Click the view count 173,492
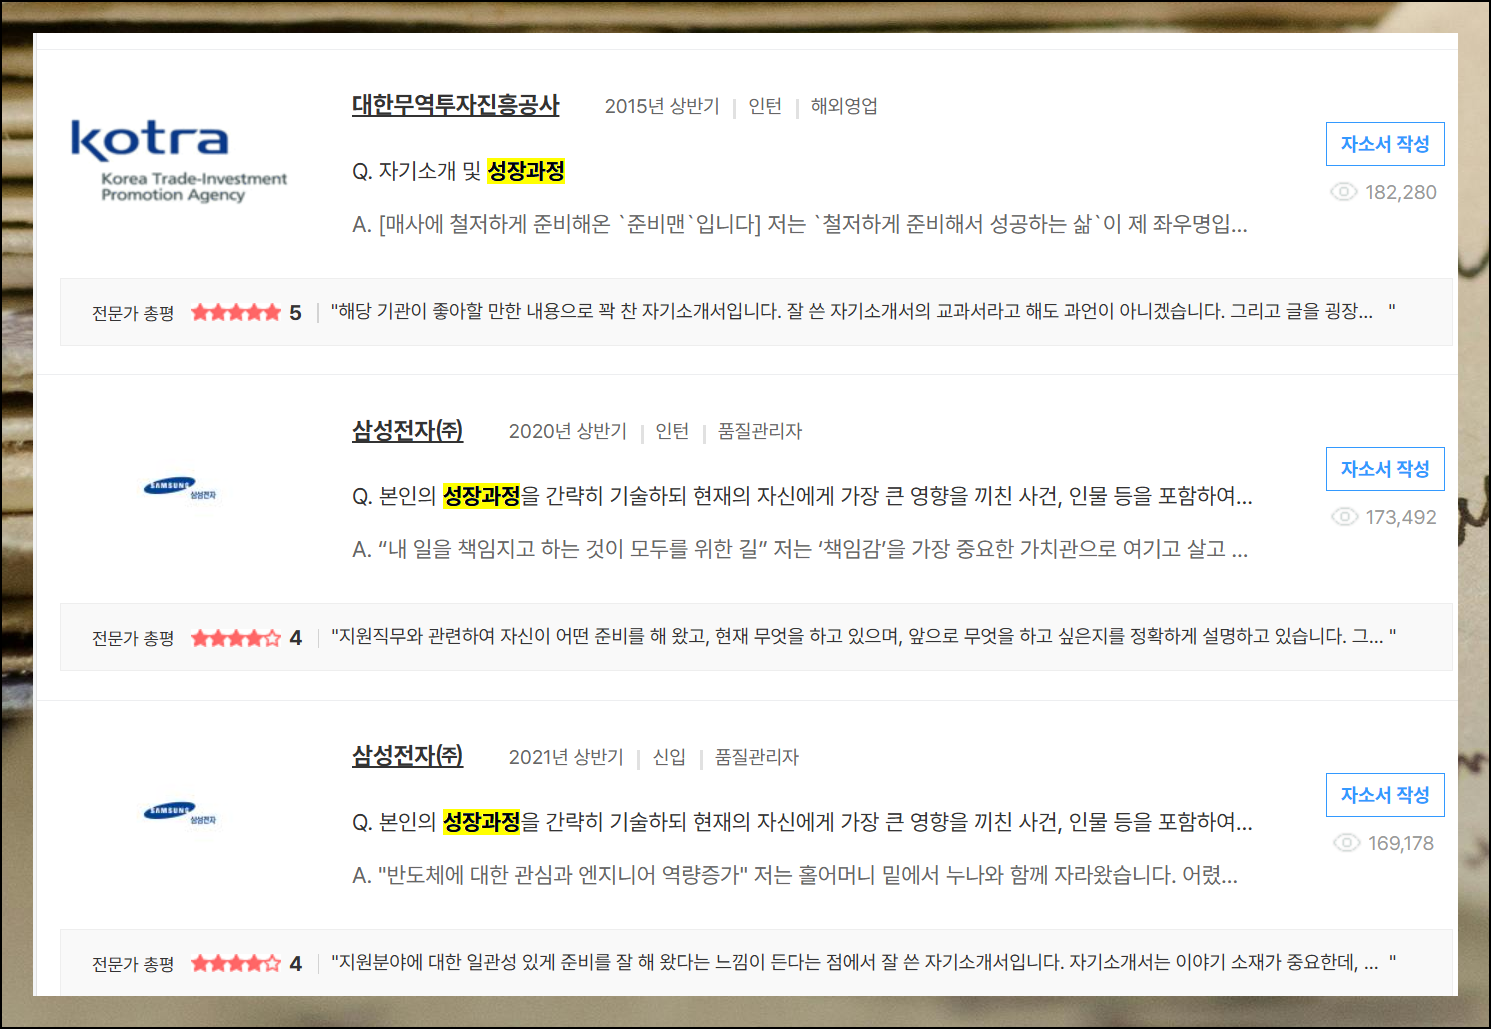 (x=1401, y=517)
